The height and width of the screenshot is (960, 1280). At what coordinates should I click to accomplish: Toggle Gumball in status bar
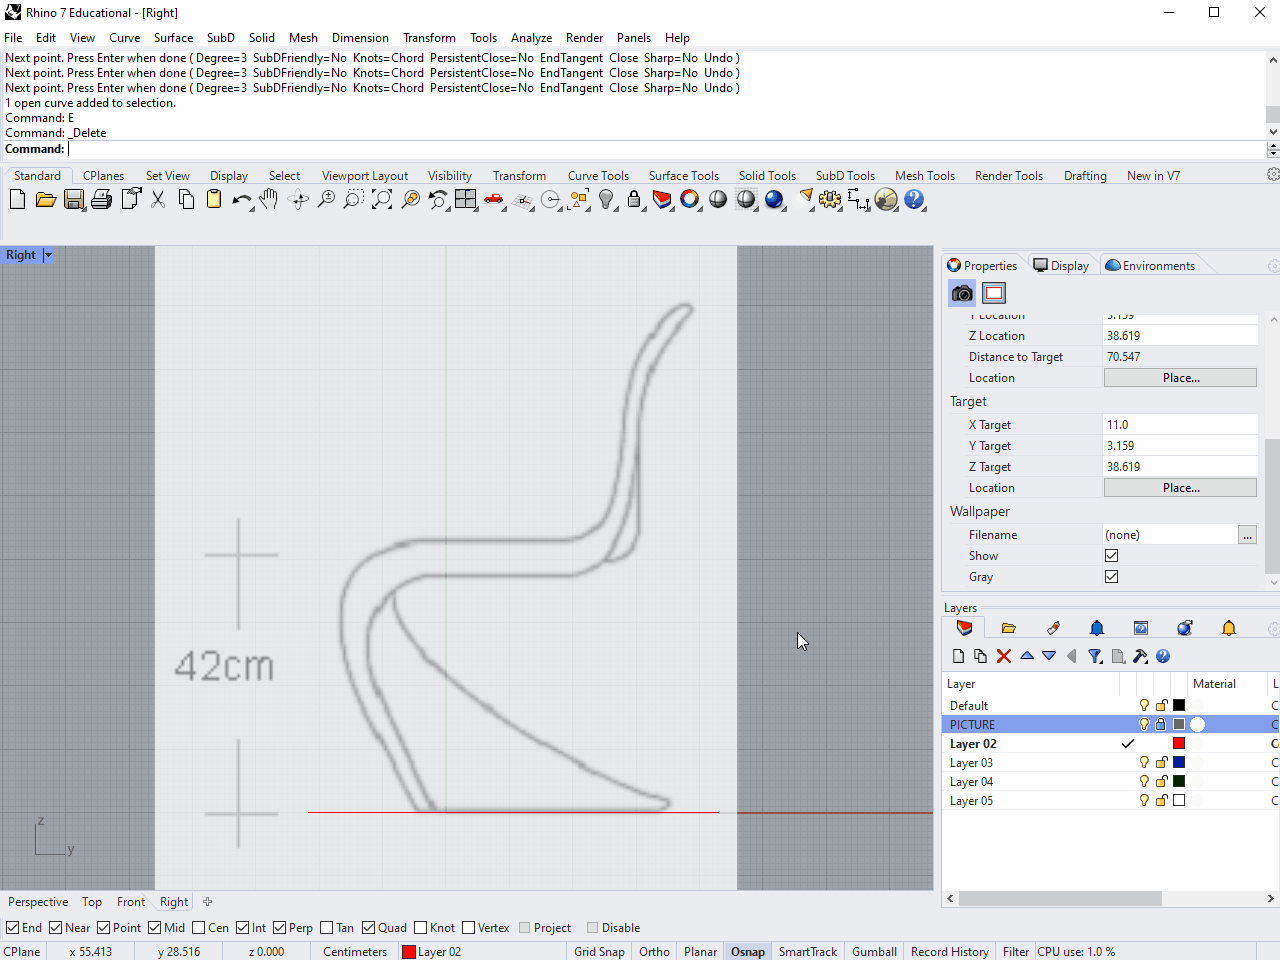(x=874, y=952)
